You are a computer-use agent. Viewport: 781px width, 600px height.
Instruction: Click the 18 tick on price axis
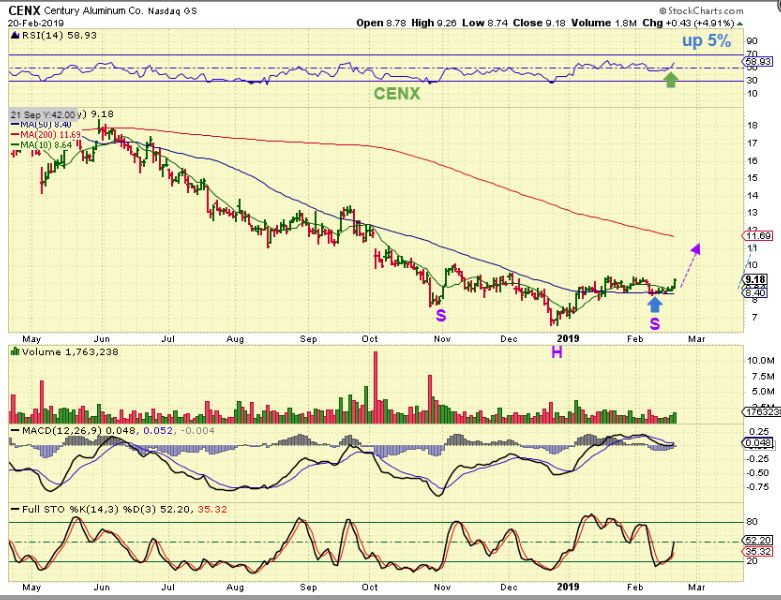[x=752, y=125]
